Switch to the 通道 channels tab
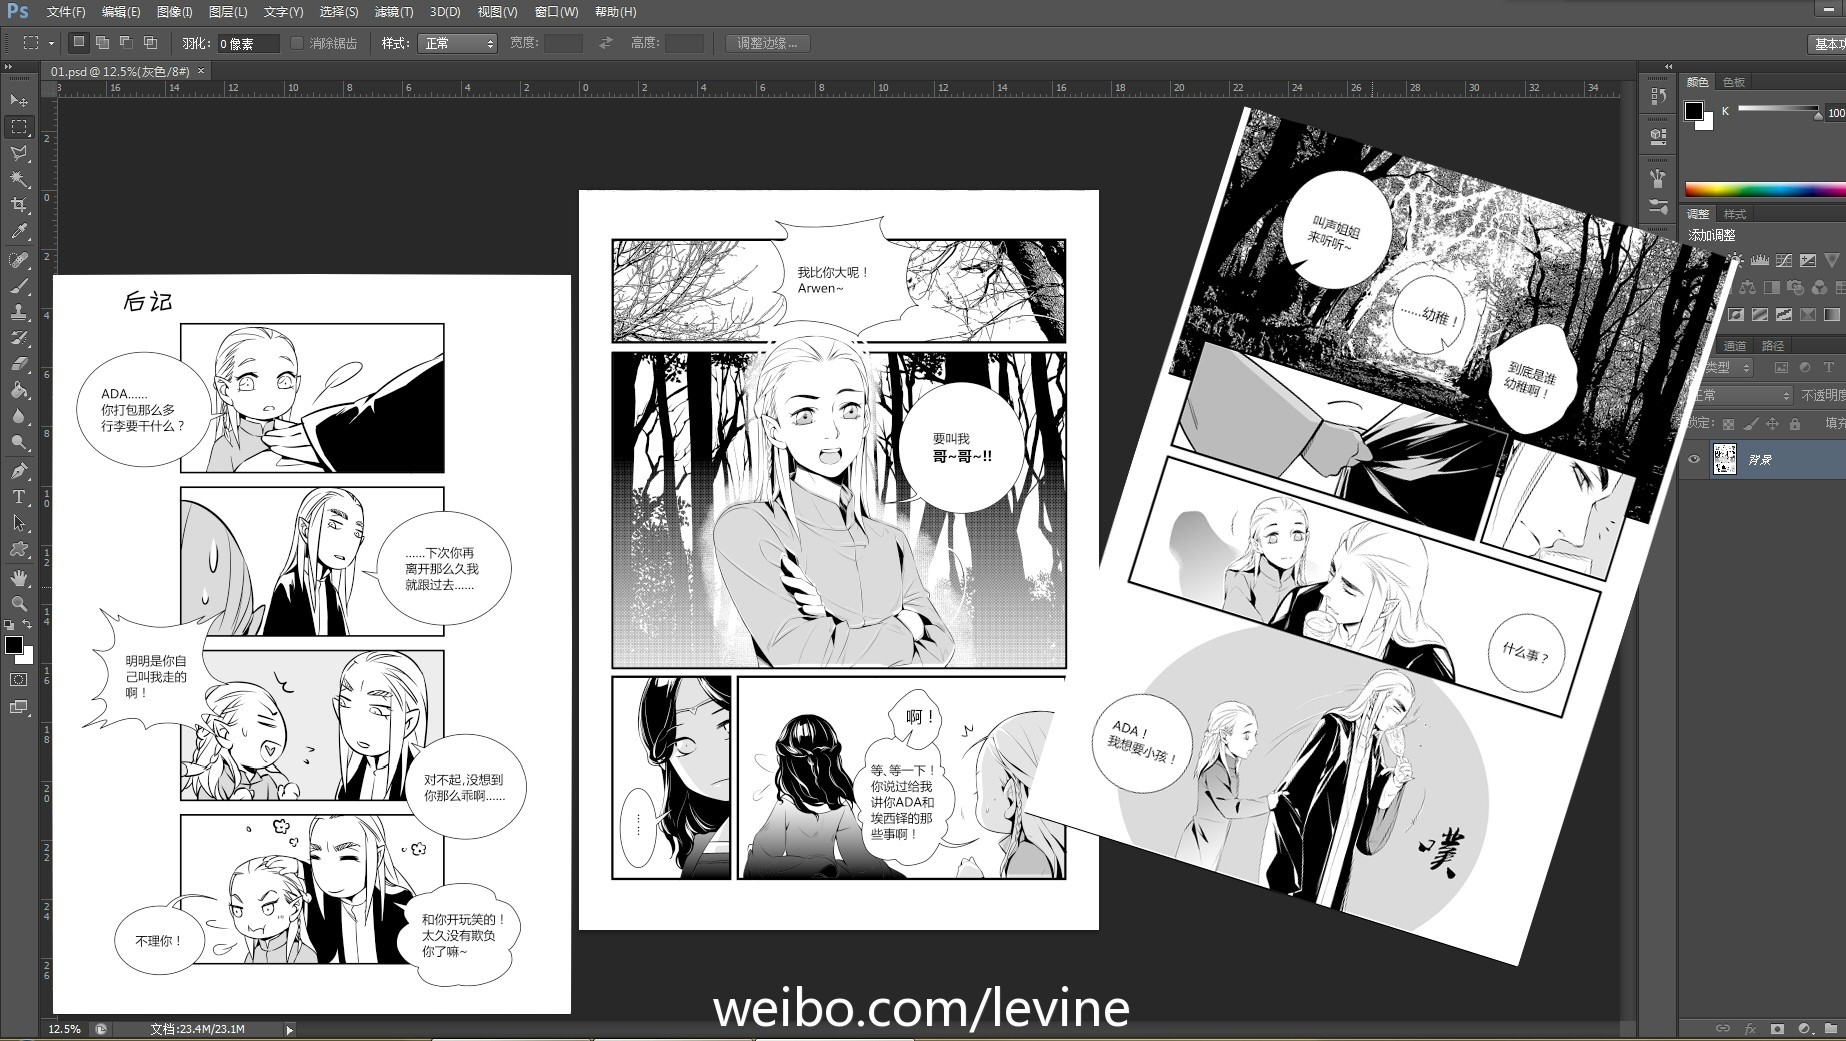 click(x=1735, y=346)
